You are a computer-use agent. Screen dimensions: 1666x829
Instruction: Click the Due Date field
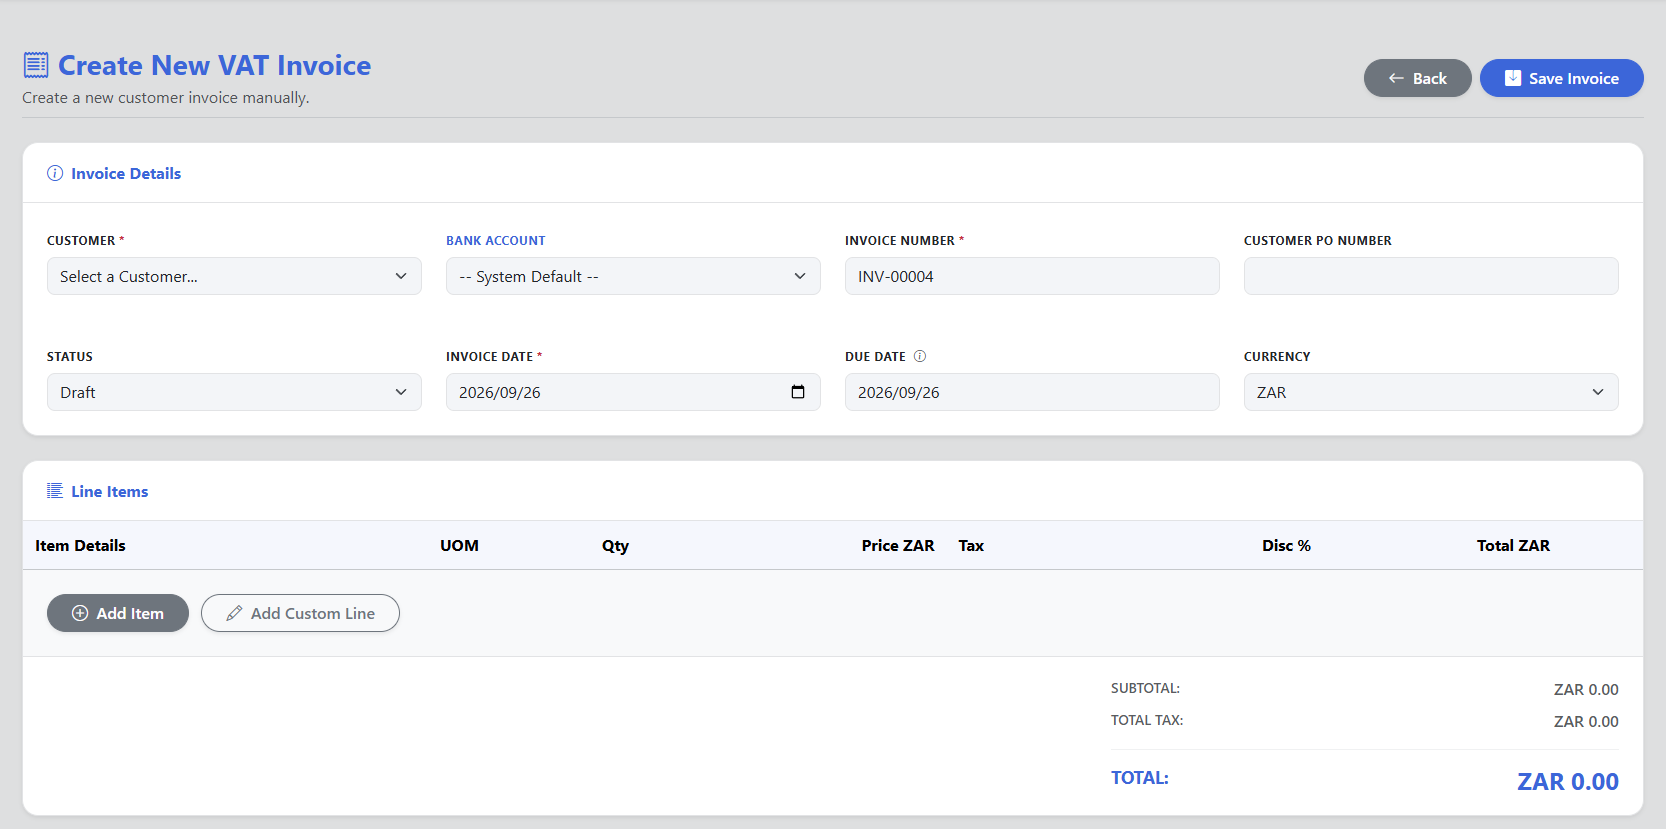click(x=1032, y=392)
